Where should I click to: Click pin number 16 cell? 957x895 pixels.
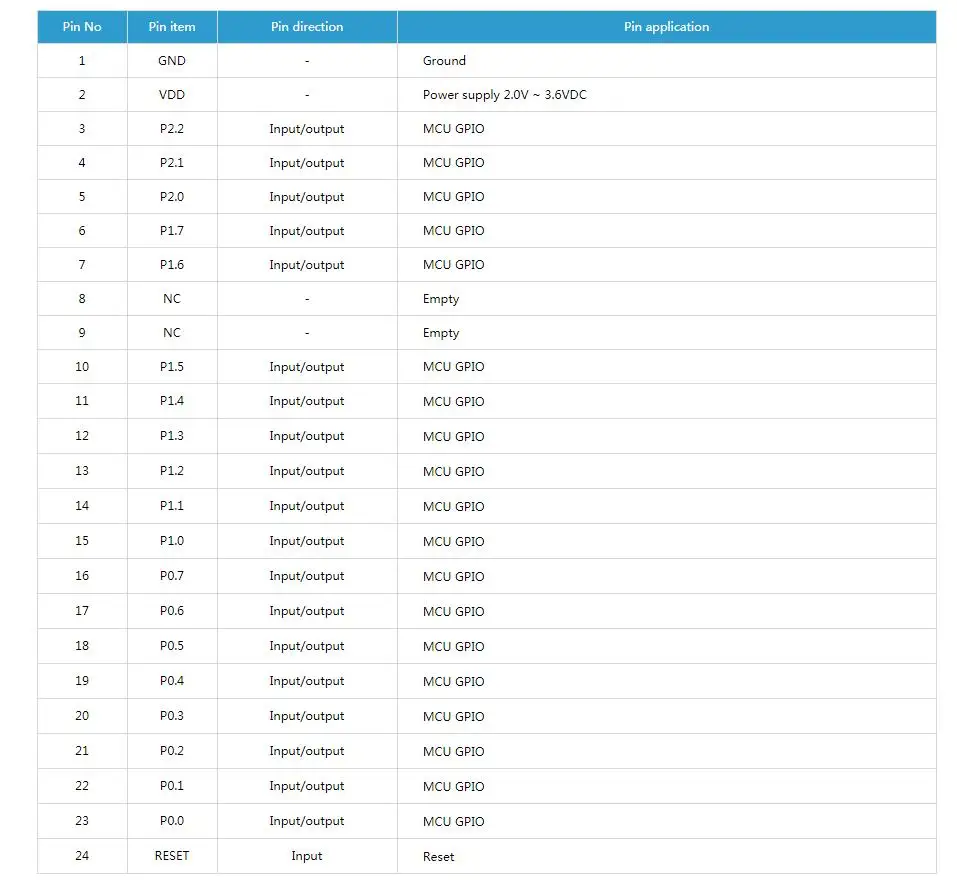click(82, 576)
